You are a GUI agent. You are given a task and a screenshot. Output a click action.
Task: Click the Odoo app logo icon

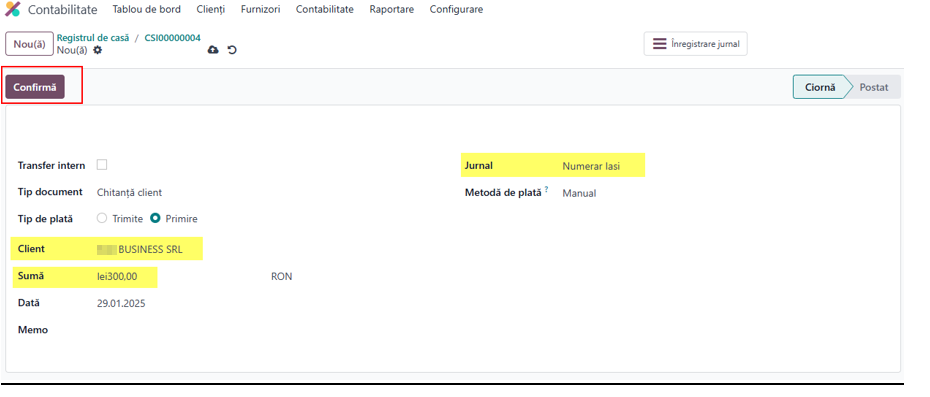tap(12, 9)
